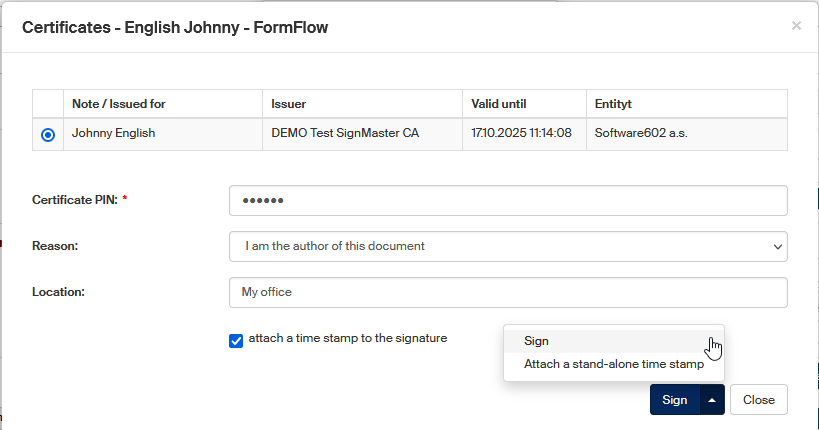819x430 pixels.
Task: Click into the Location text field
Action: pos(508,292)
